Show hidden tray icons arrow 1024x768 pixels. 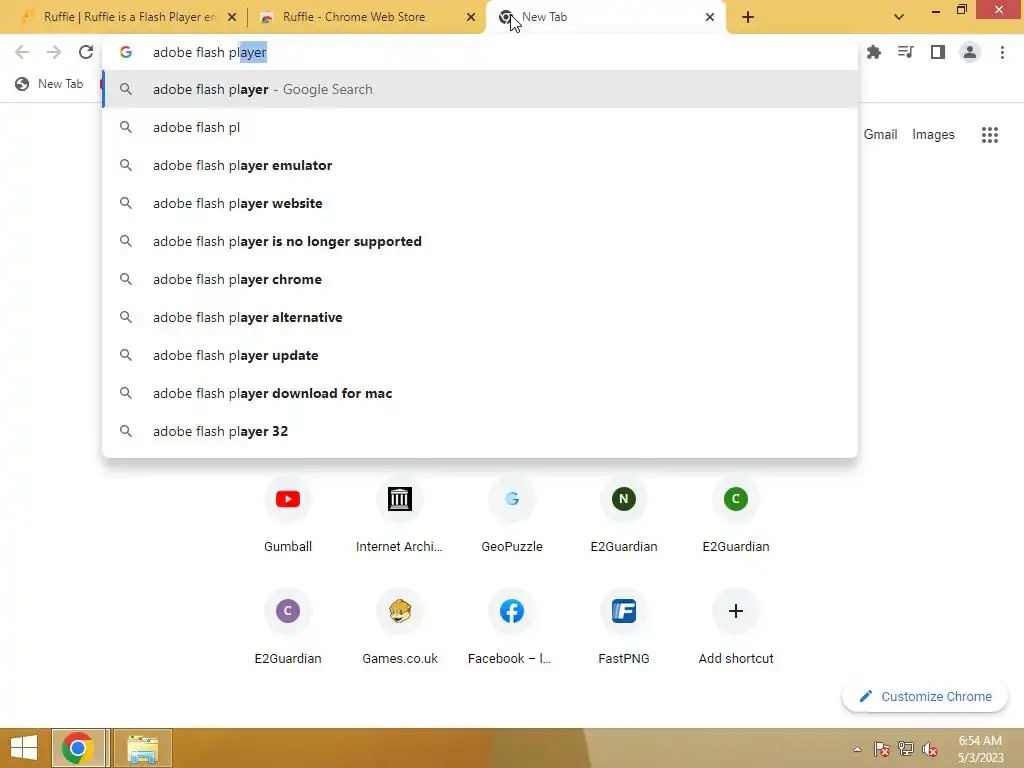(857, 749)
